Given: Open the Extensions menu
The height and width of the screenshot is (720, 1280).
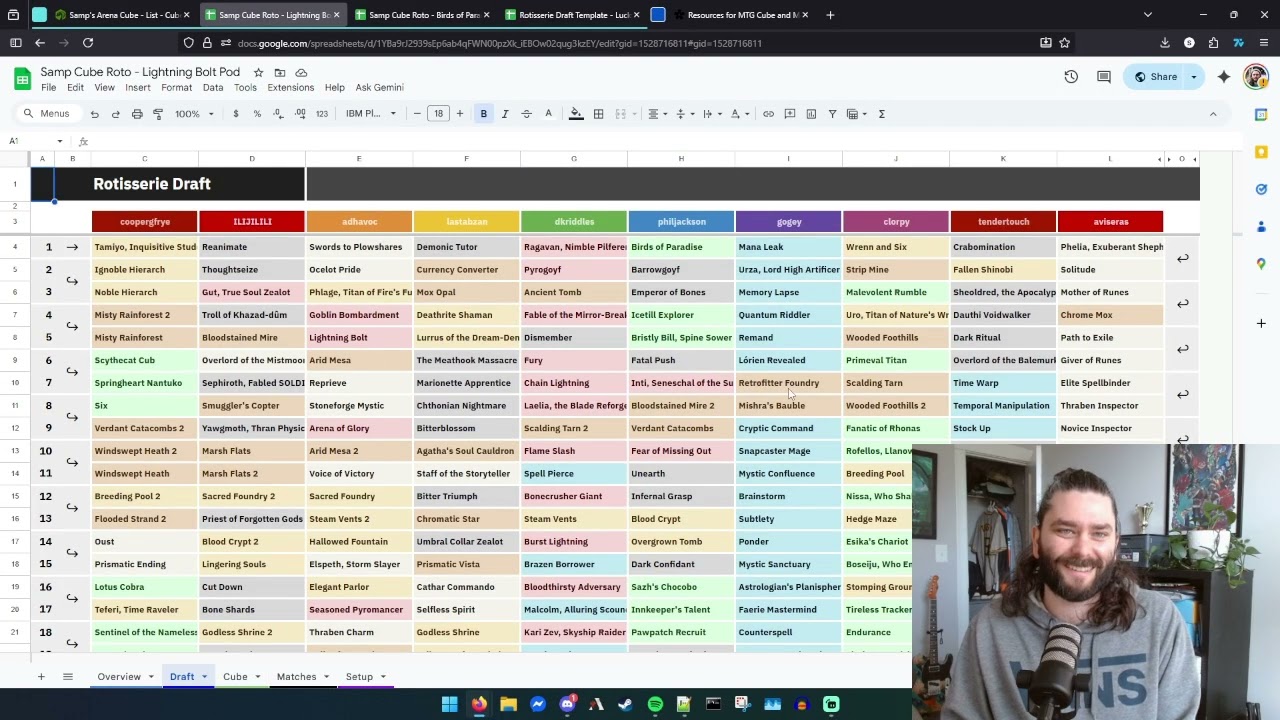Looking at the screenshot, I should click(x=290, y=88).
